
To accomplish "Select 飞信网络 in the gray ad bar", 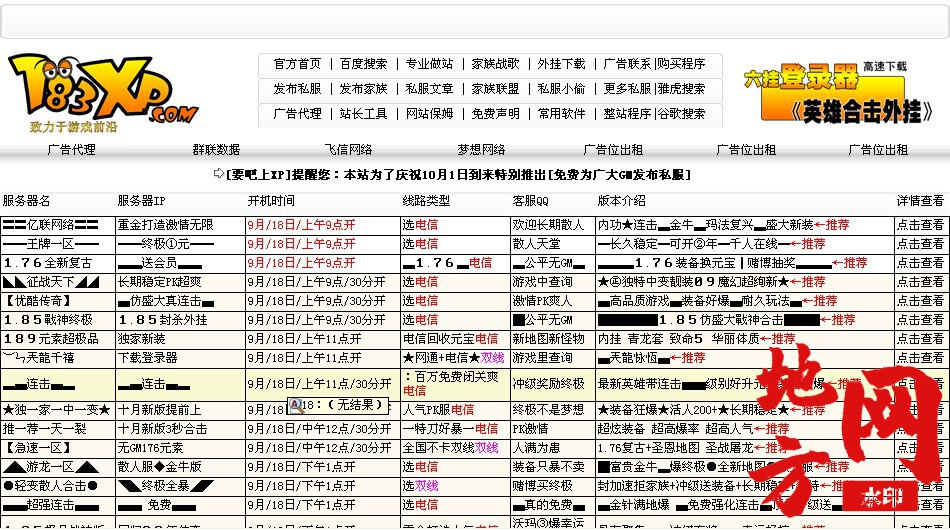I will (348, 150).
